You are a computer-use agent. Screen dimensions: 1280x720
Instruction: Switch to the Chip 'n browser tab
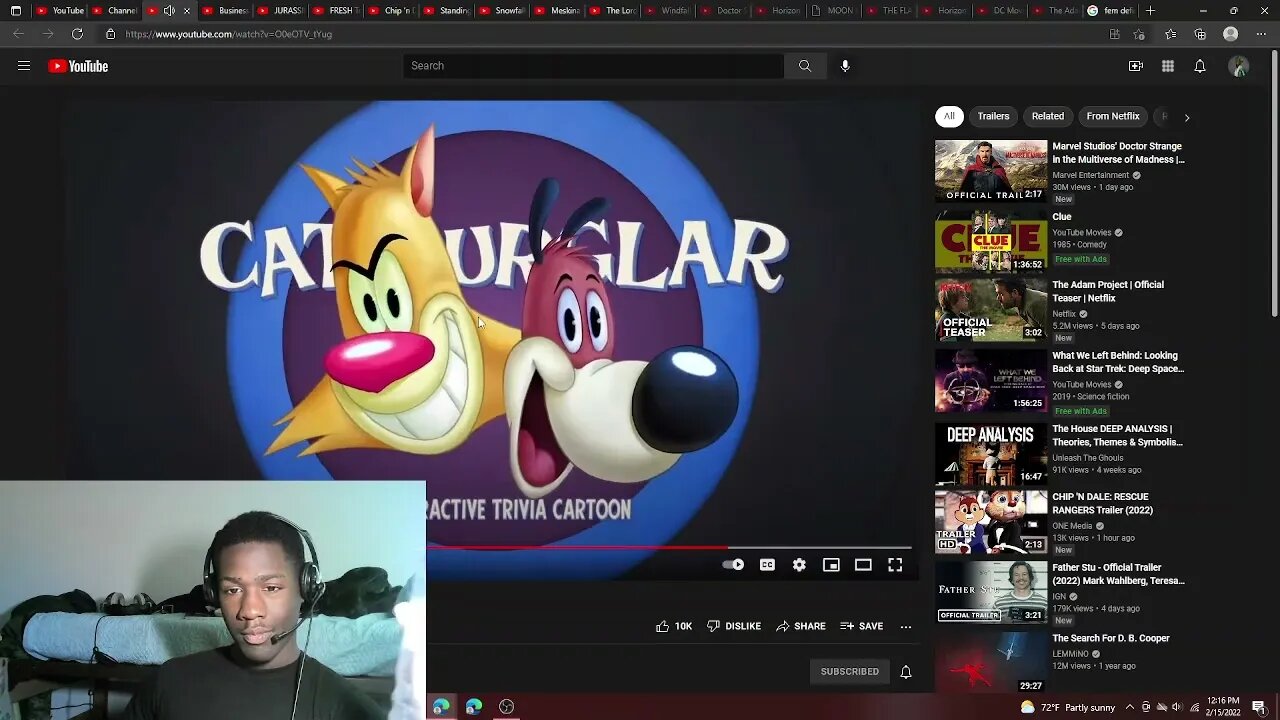[x=389, y=10]
